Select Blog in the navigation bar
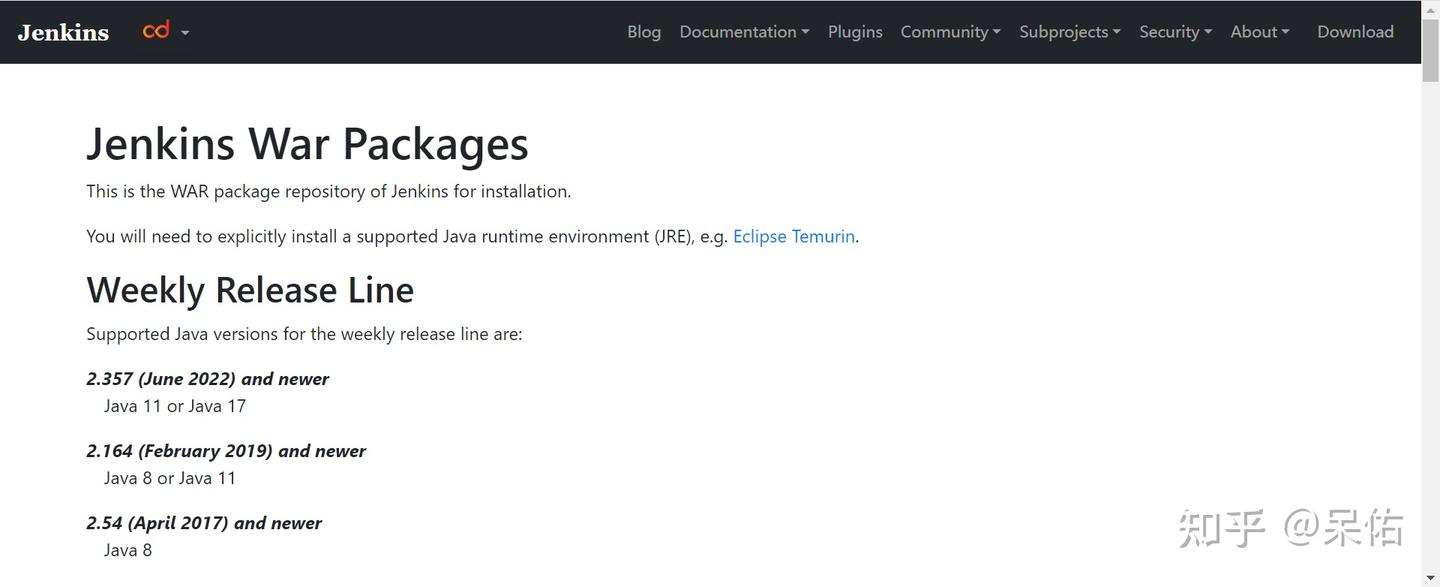1440x587 pixels. coord(643,31)
